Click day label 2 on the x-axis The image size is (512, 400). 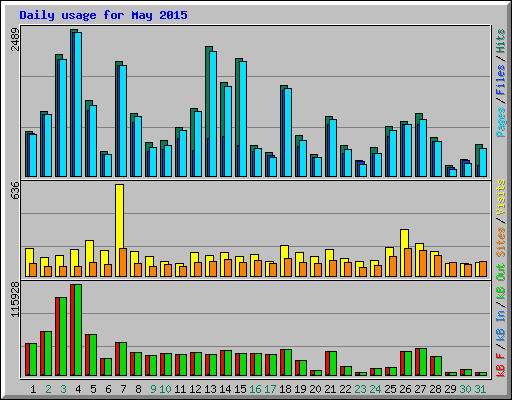click(x=48, y=389)
